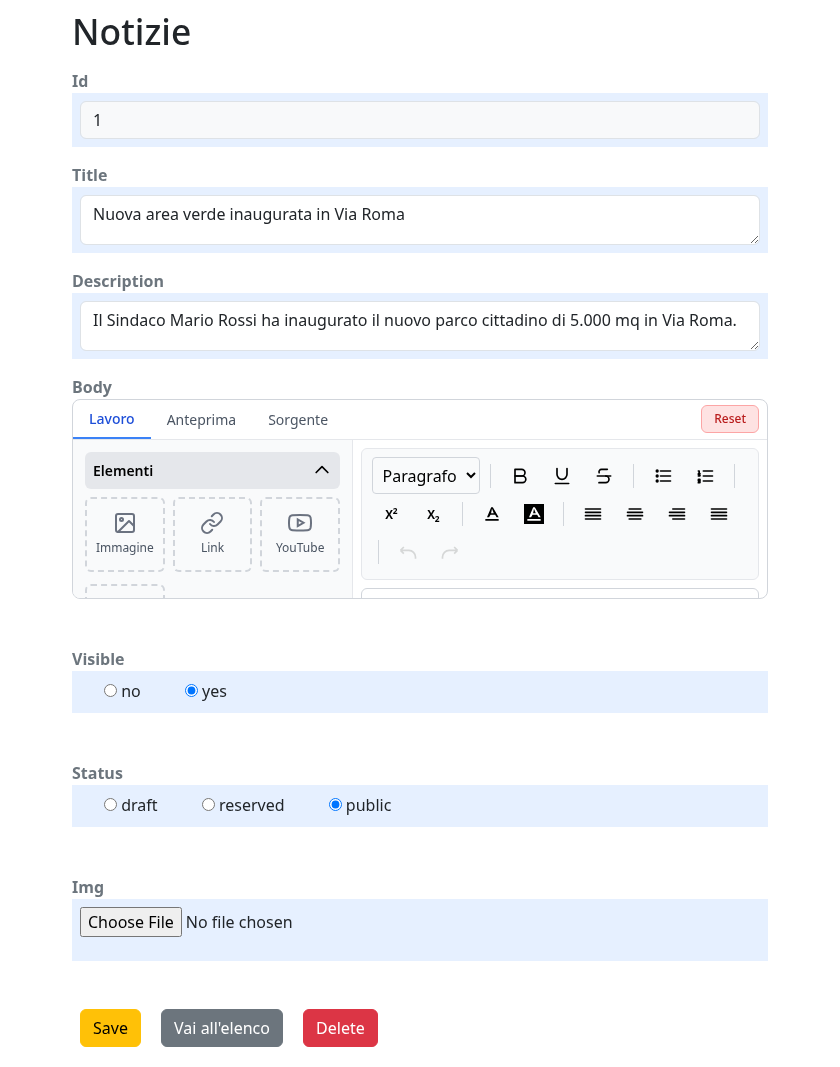Justify the text
The width and height of the screenshot is (840, 1067).
[x=720, y=514]
